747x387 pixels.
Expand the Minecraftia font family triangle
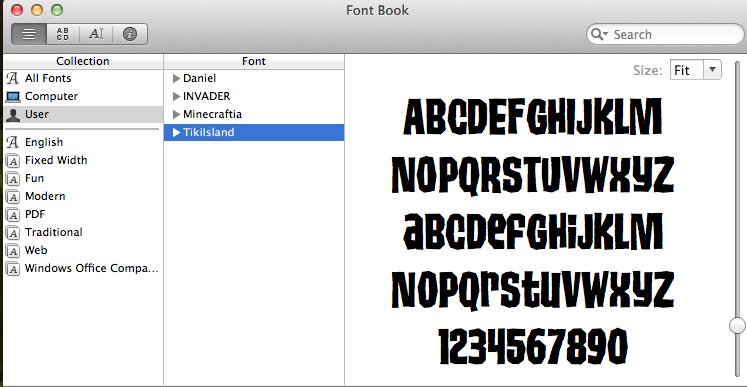pyautogui.click(x=176, y=114)
